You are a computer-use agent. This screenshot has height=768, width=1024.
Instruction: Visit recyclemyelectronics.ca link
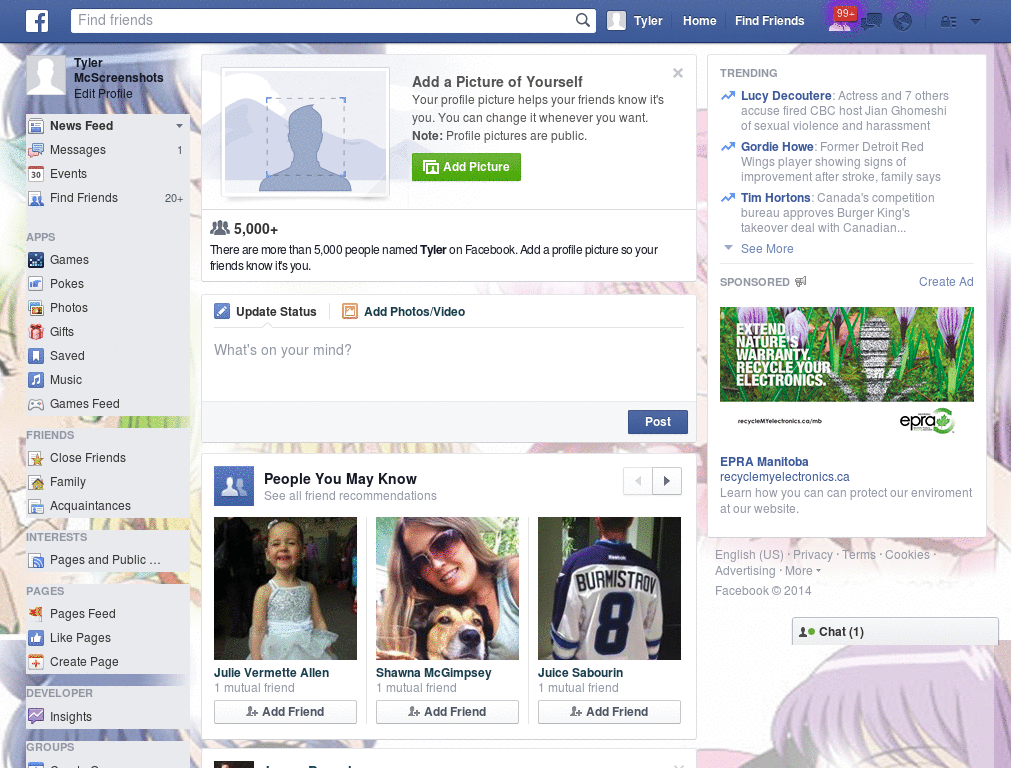tap(784, 477)
